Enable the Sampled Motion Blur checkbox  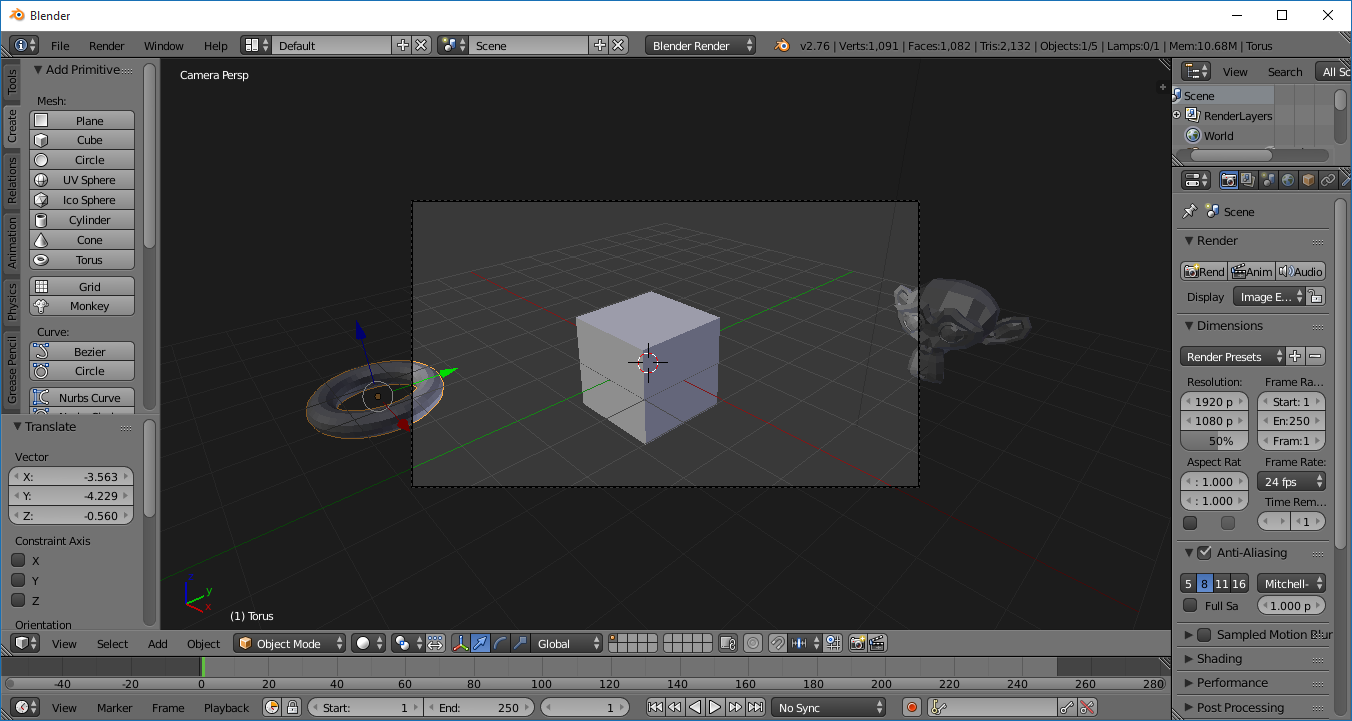point(1204,634)
